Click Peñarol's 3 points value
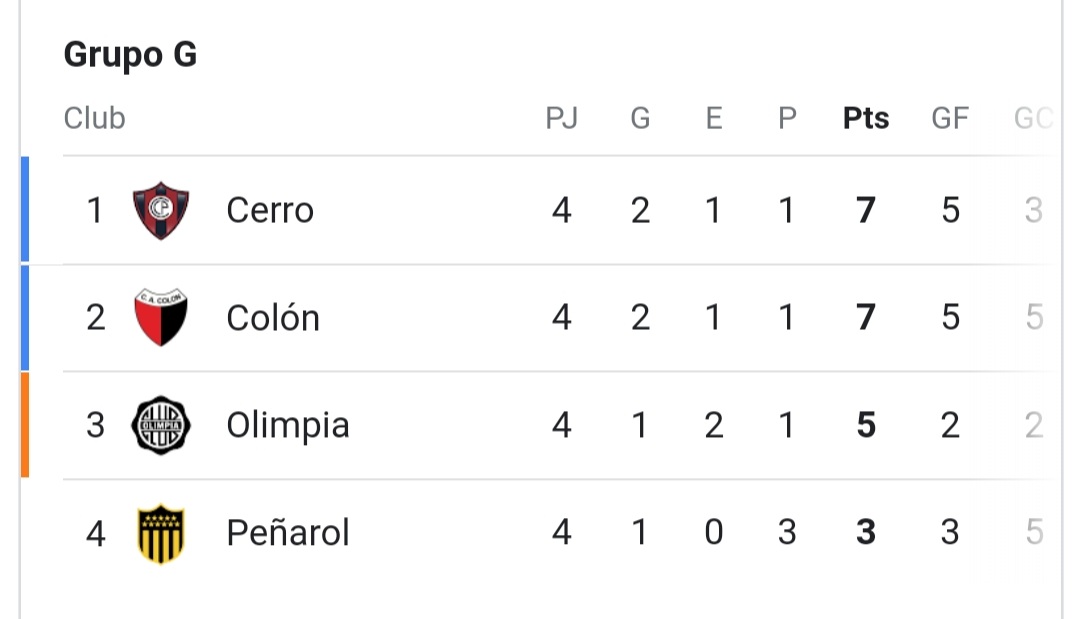Screen dimensions: 1080x619 (x=866, y=532)
